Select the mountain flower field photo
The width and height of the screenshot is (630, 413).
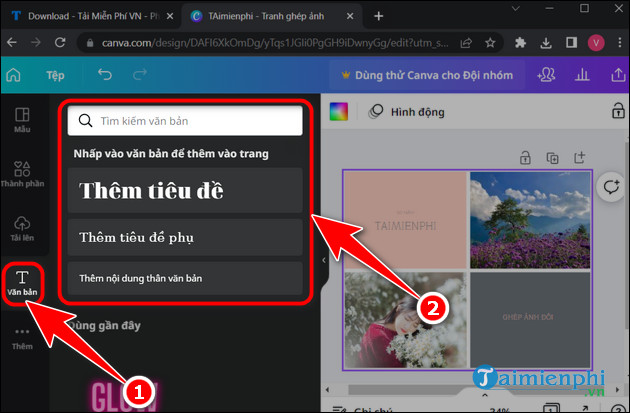[530, 220]
